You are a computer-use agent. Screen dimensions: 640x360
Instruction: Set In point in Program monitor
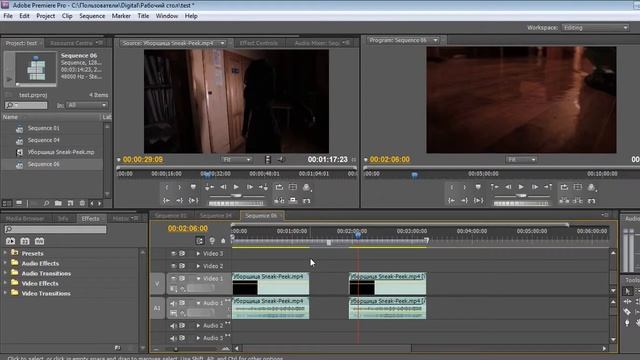(x=451, y=187)
